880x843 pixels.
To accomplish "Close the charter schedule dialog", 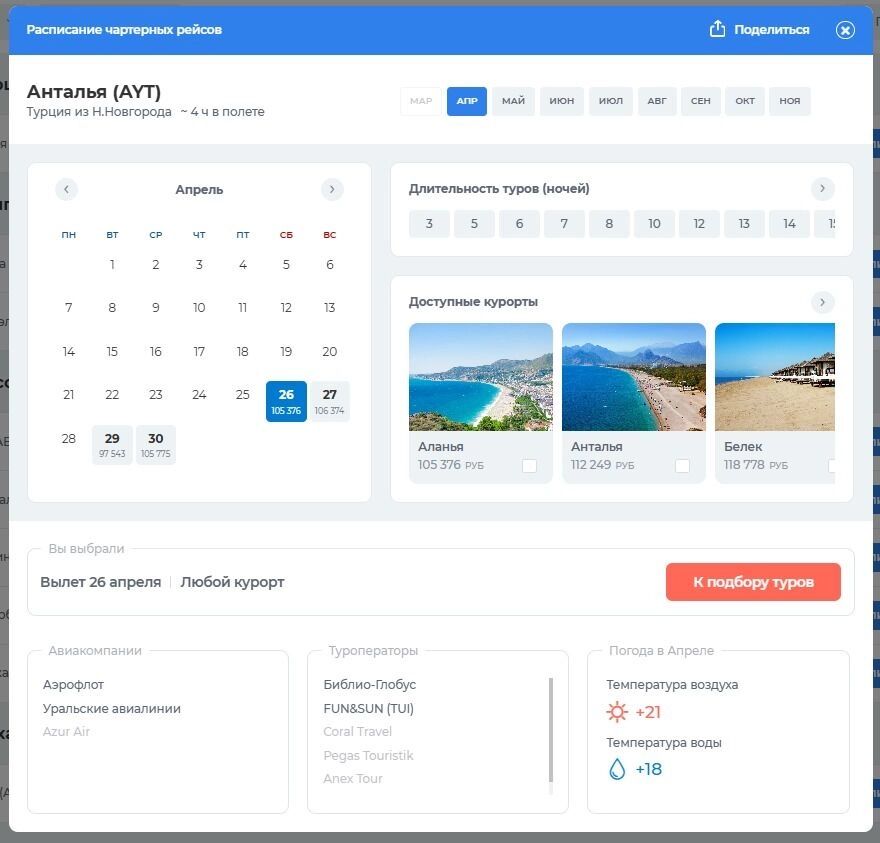I will tap(845, 30).
